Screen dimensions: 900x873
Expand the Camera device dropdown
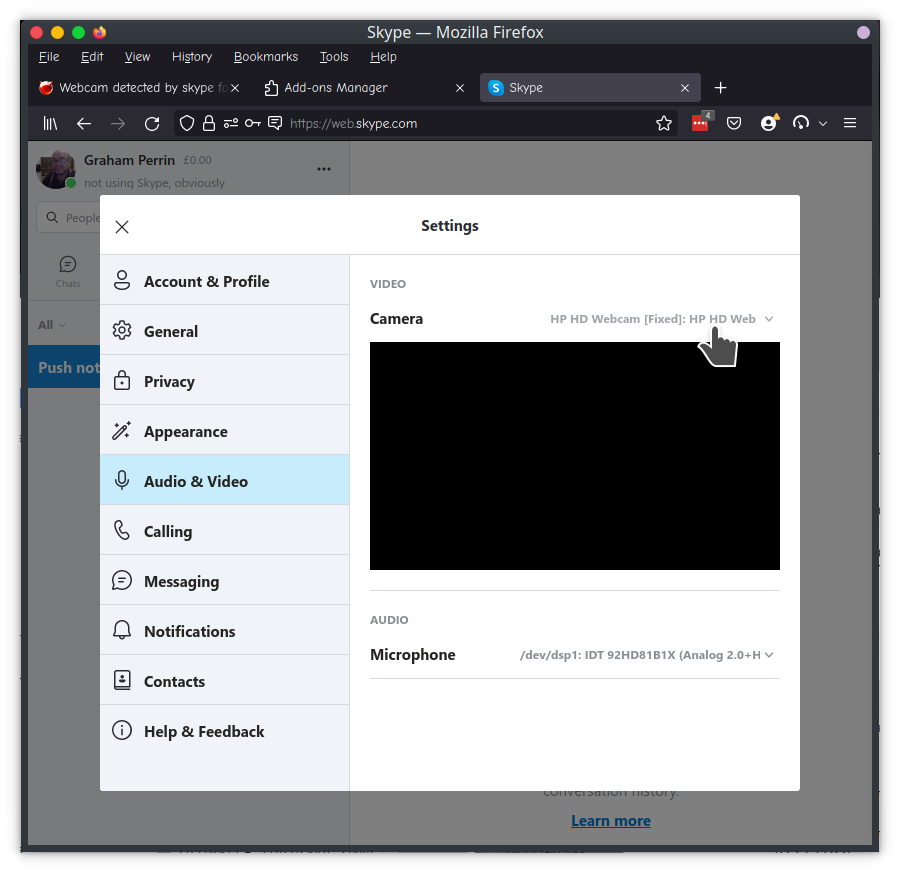661,319
